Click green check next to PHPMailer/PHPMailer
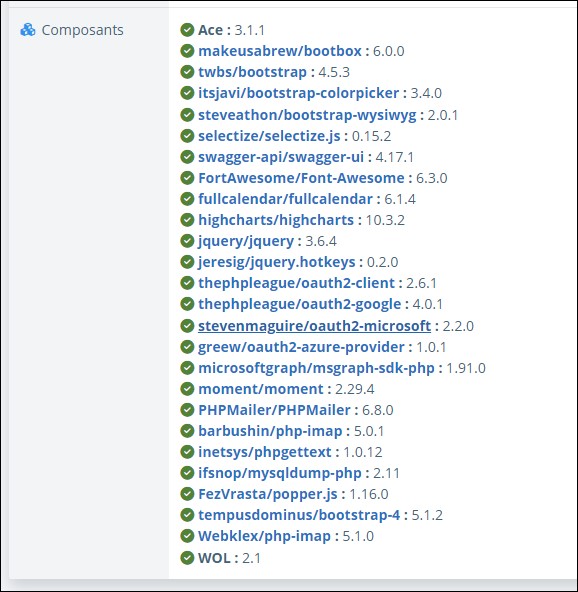The width and height of the screenshot is (578, 592). coord(187,410)
